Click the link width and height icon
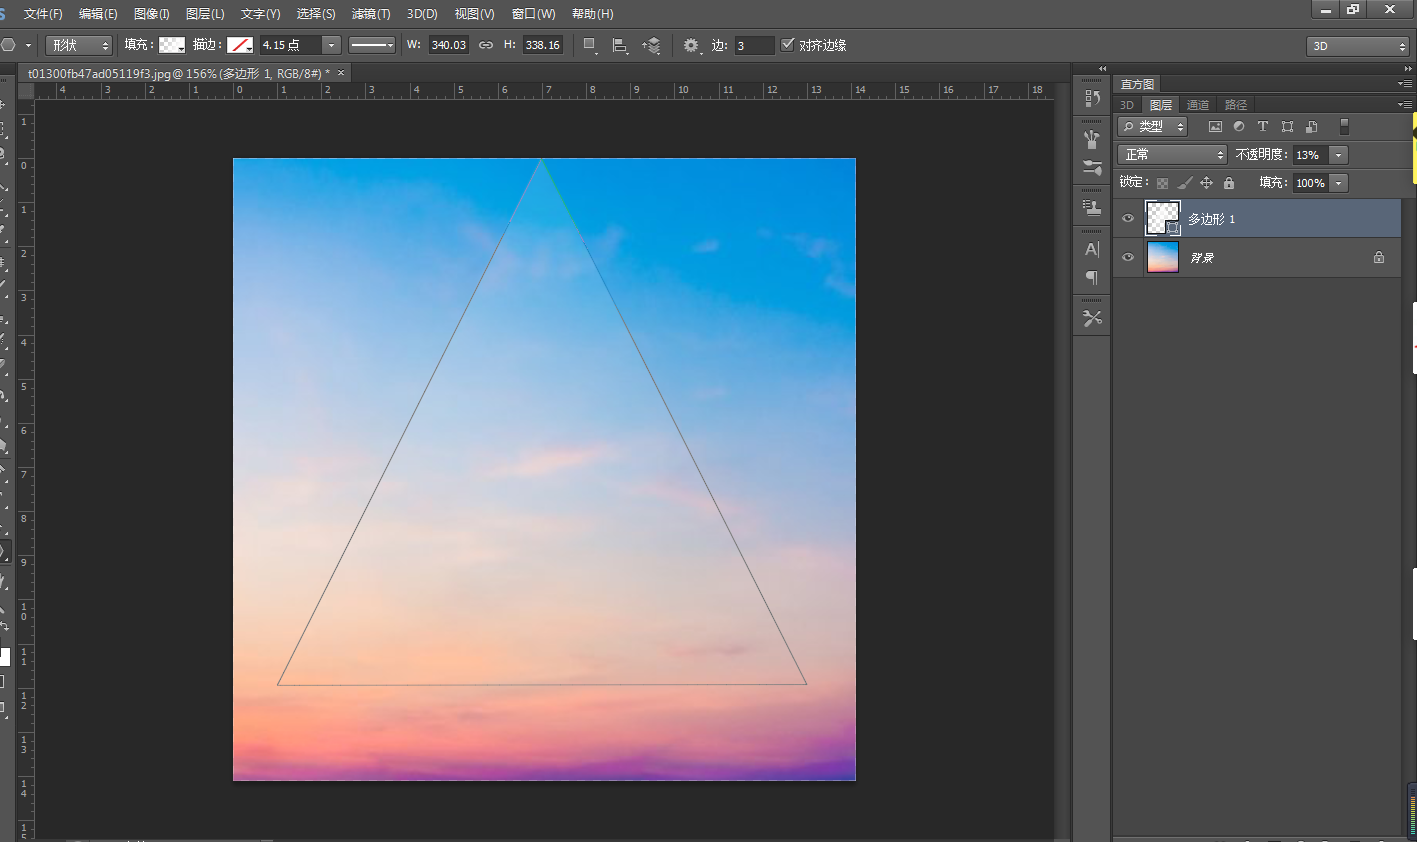The height and width of the screenshot is (842, 1417). [x=486, y=46]
